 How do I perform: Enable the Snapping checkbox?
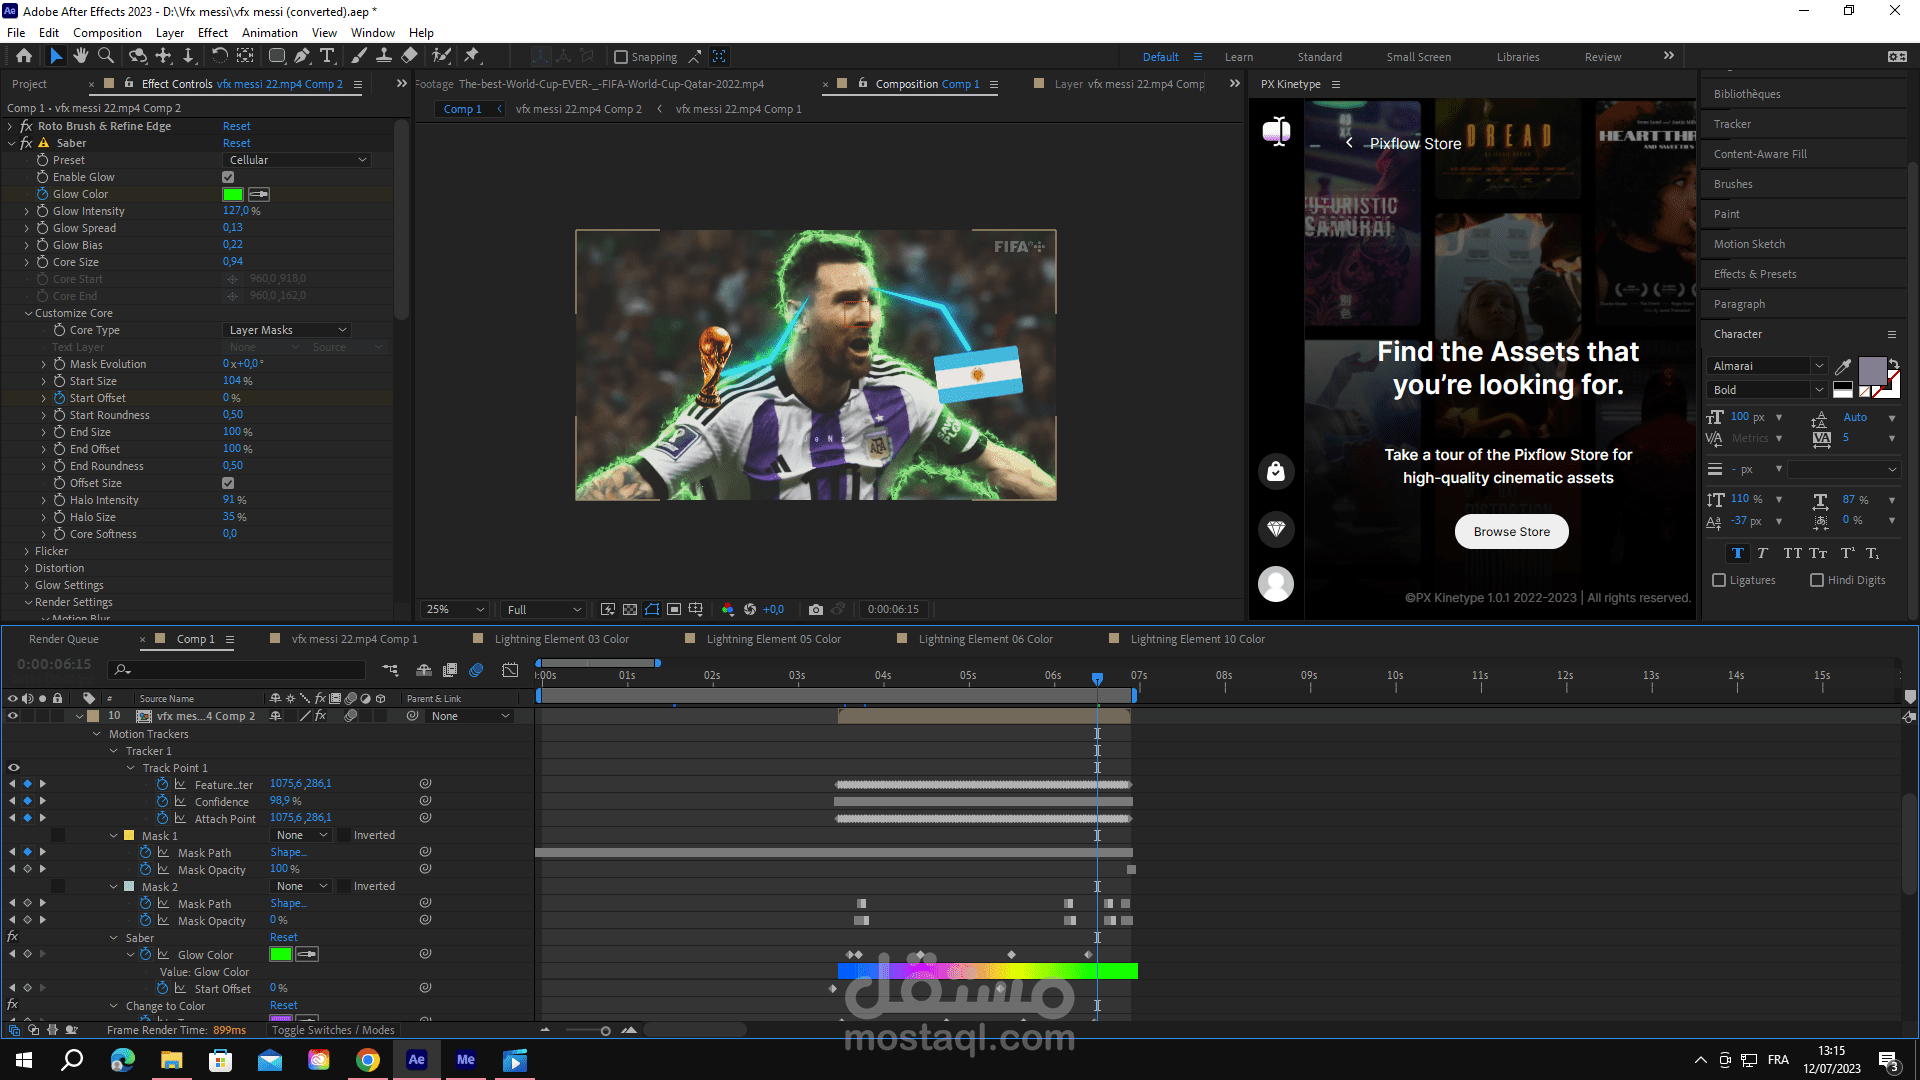point(621,57)
